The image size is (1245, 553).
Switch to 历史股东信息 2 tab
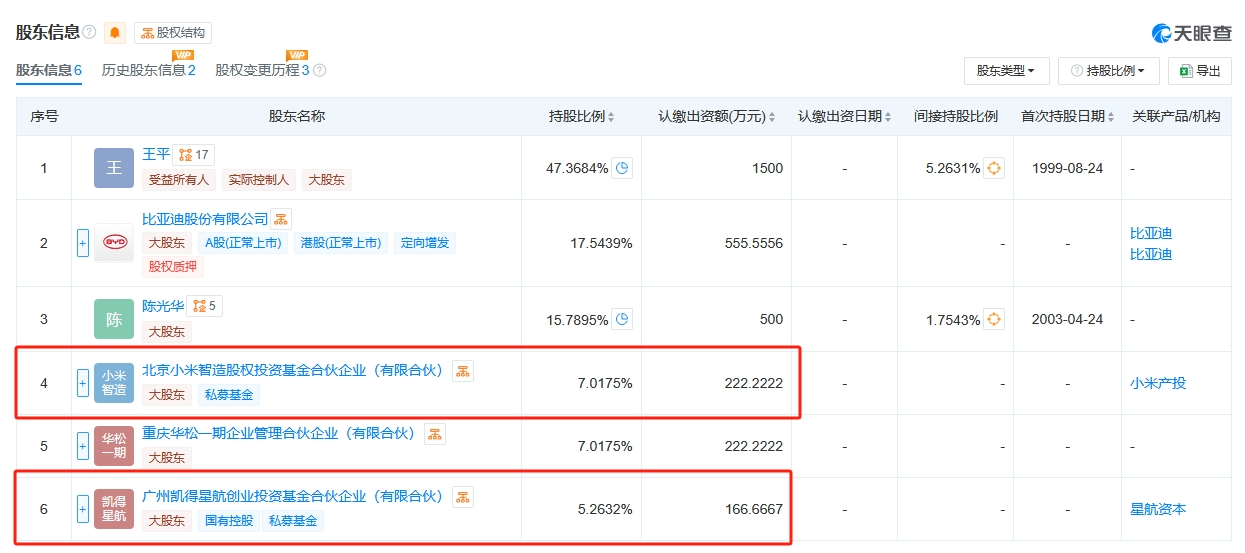(x=149, y=70)
